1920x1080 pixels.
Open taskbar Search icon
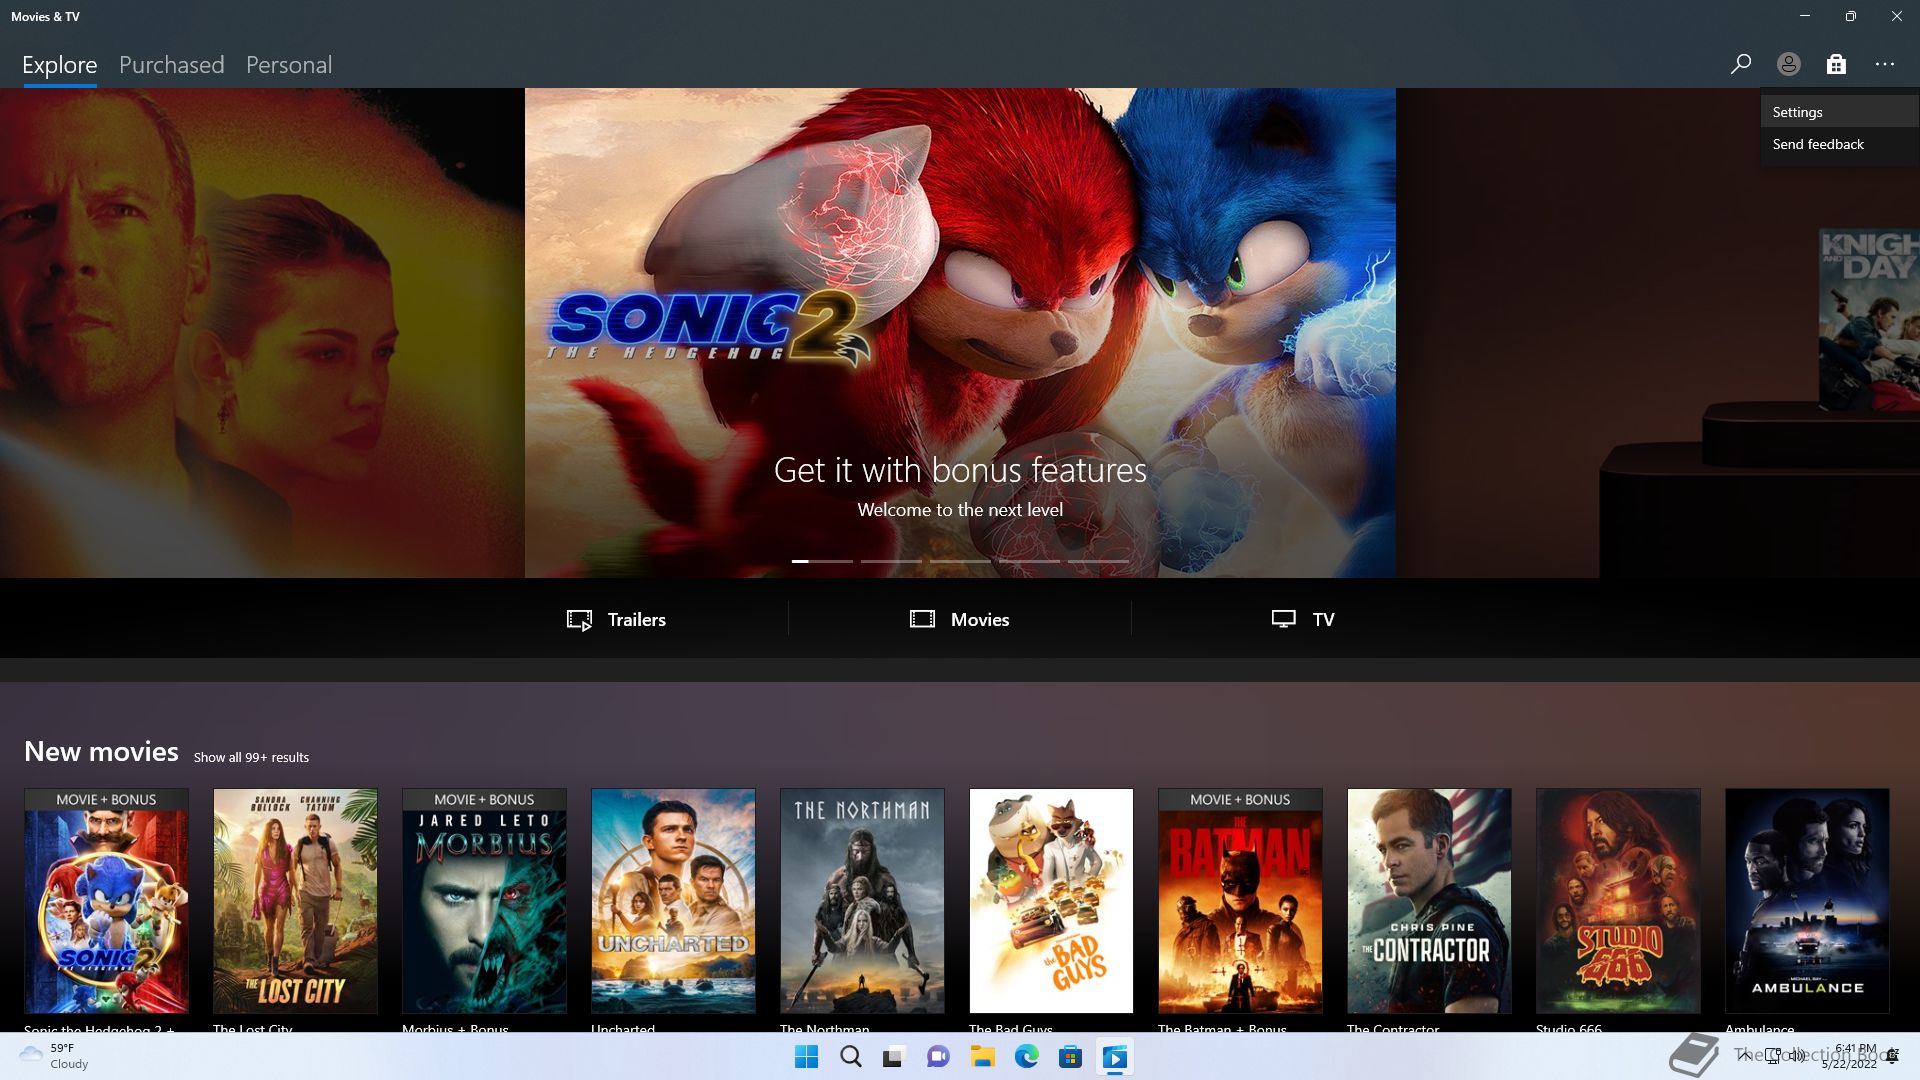[850, 1057]
